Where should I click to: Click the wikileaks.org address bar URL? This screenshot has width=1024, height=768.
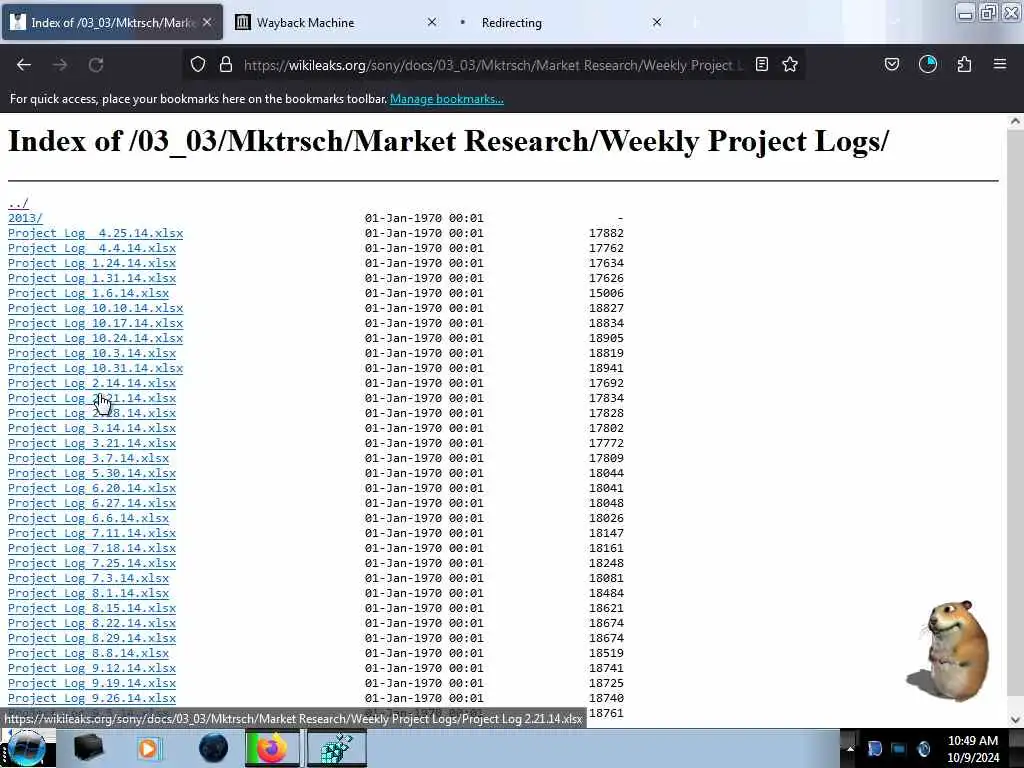(x=493, y=65)
